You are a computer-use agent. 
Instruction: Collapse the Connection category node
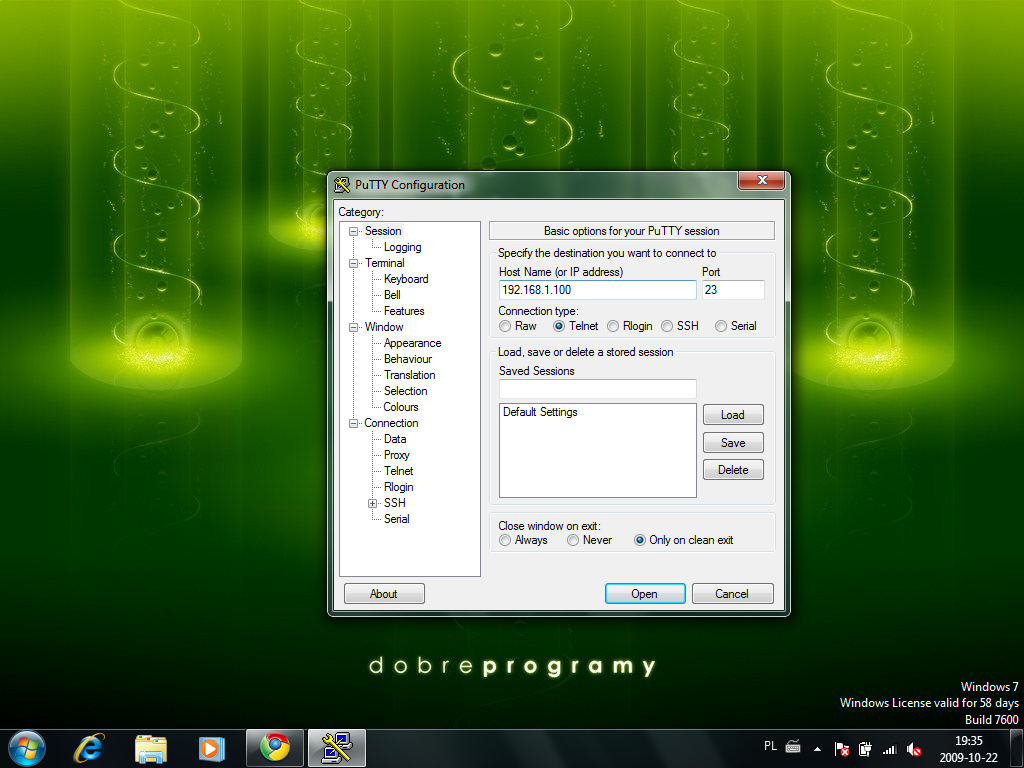(x=353, y=423)
